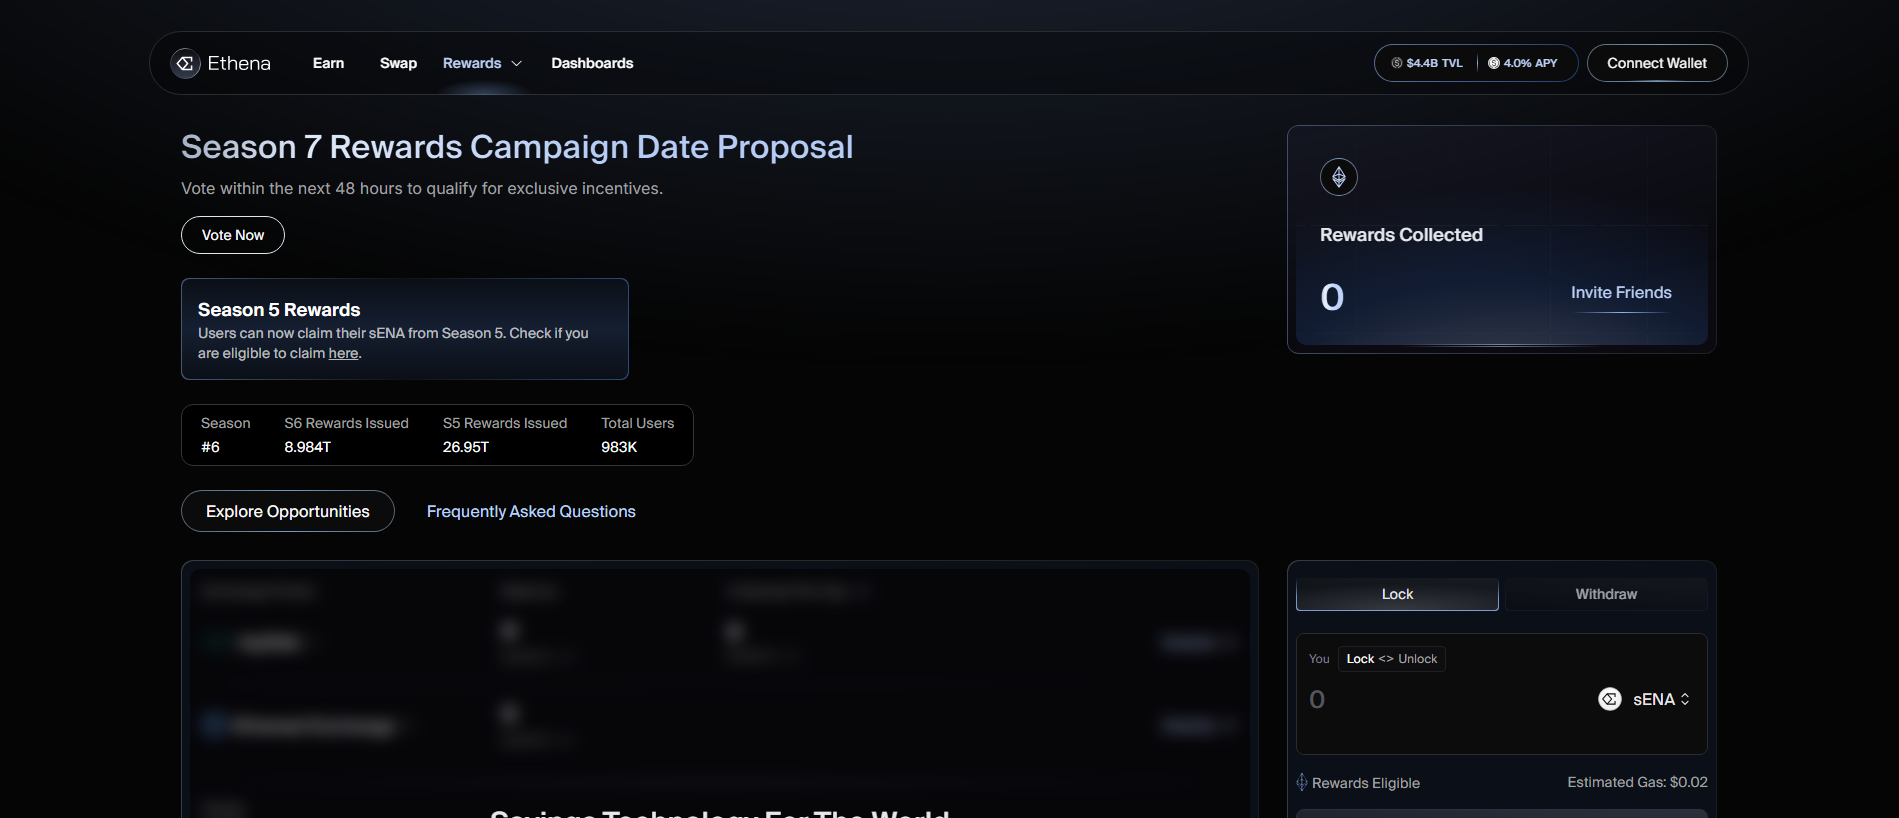Viewport: 1899px width, 818px height.
Task: Click the Season #6 value
Action: coord(210,447)
